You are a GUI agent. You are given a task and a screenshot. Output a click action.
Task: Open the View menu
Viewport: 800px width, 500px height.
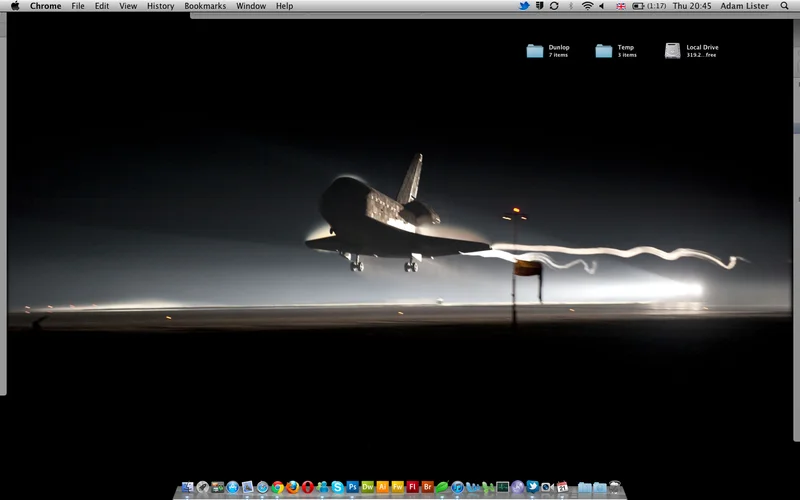click(128, 6)
